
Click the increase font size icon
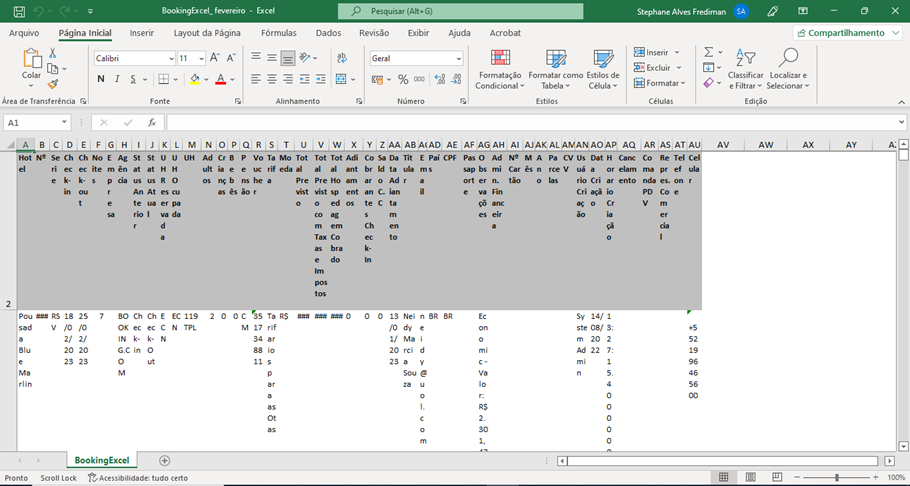216,59
